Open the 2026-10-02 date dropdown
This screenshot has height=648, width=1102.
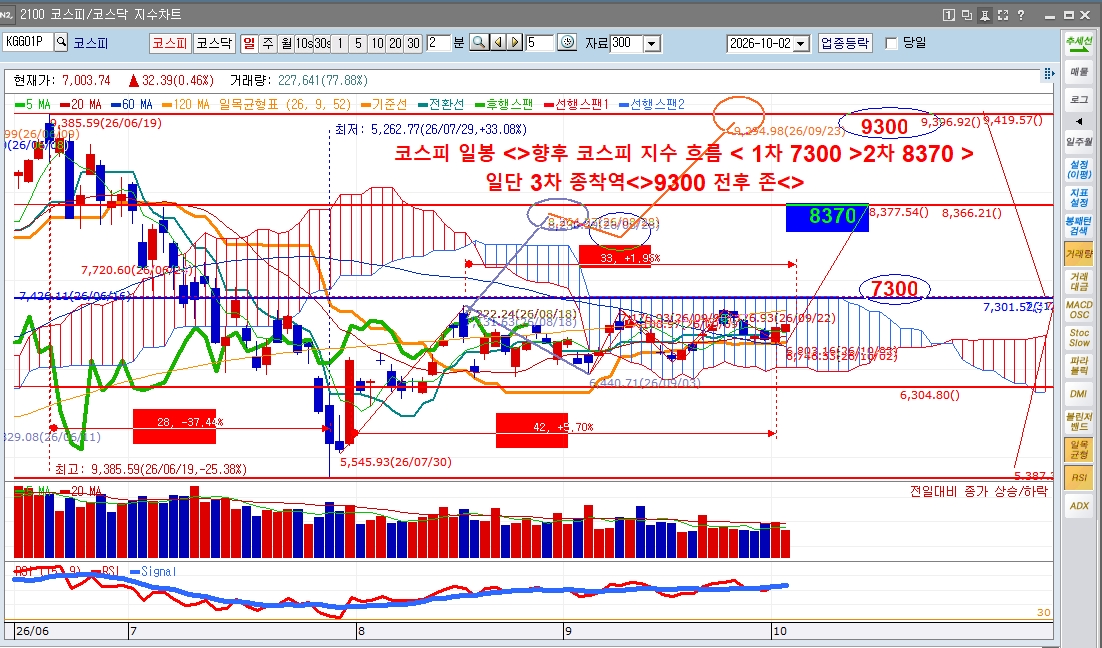click(x=802, y=44)
